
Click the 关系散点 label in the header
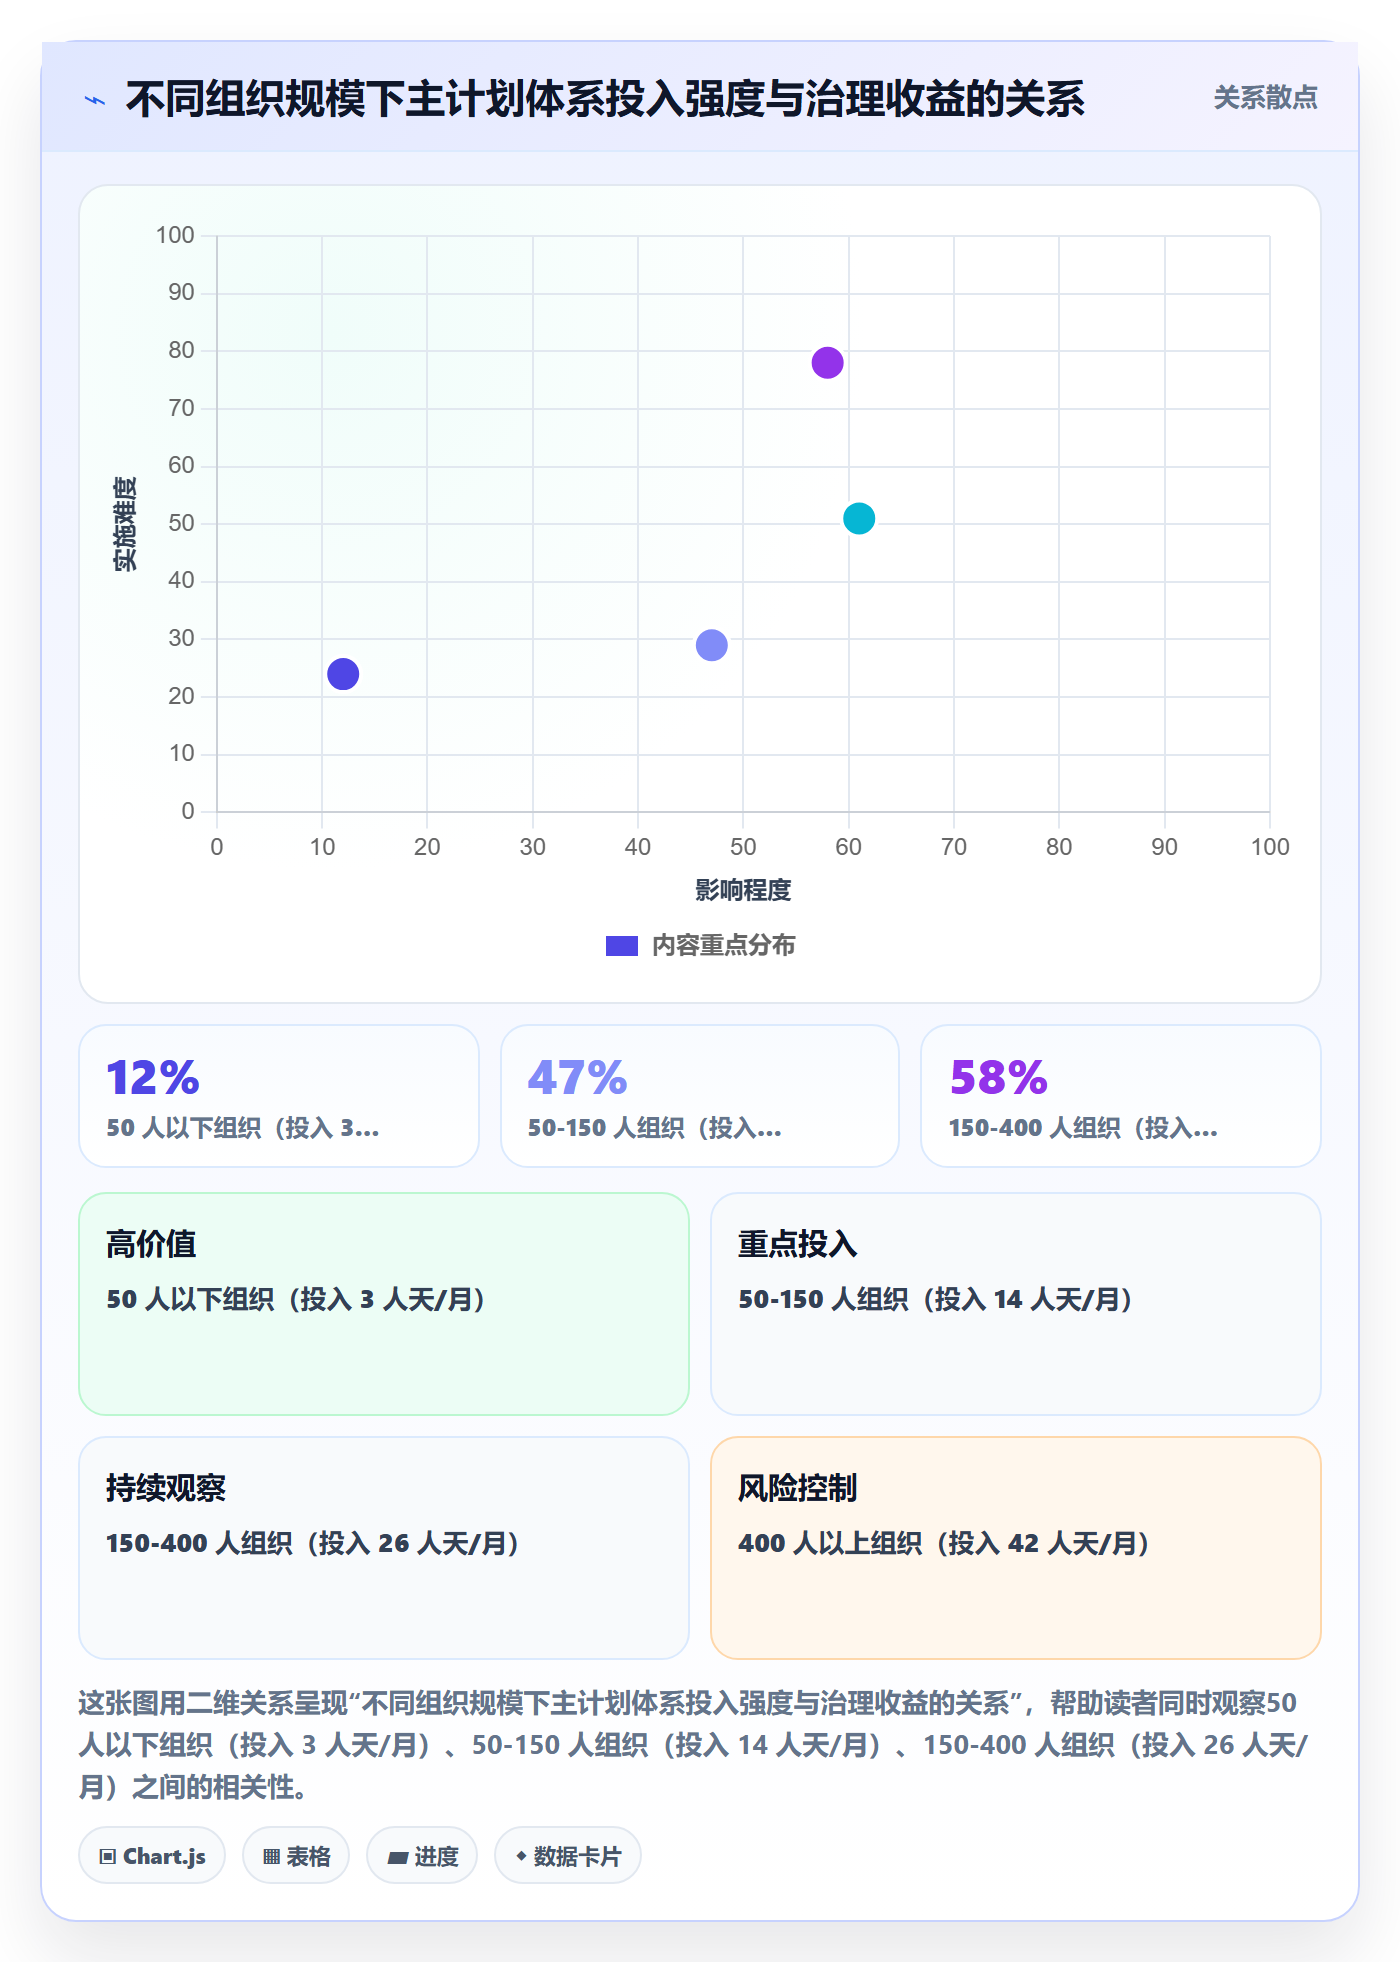coord(1265,98)
